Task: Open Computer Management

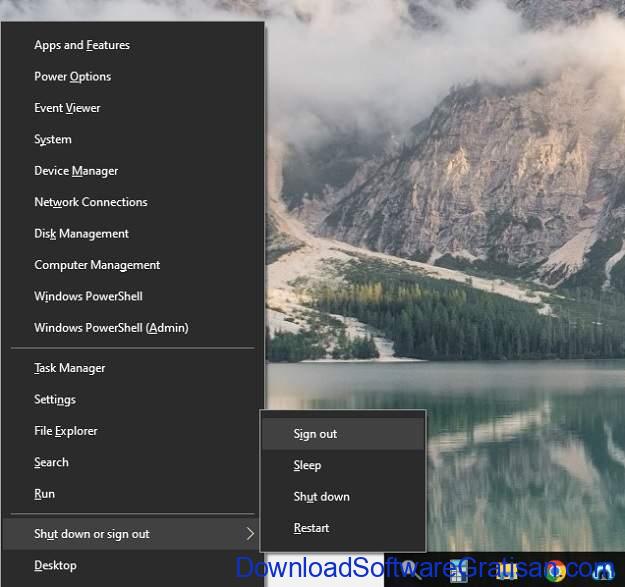Action: (132, 265)
